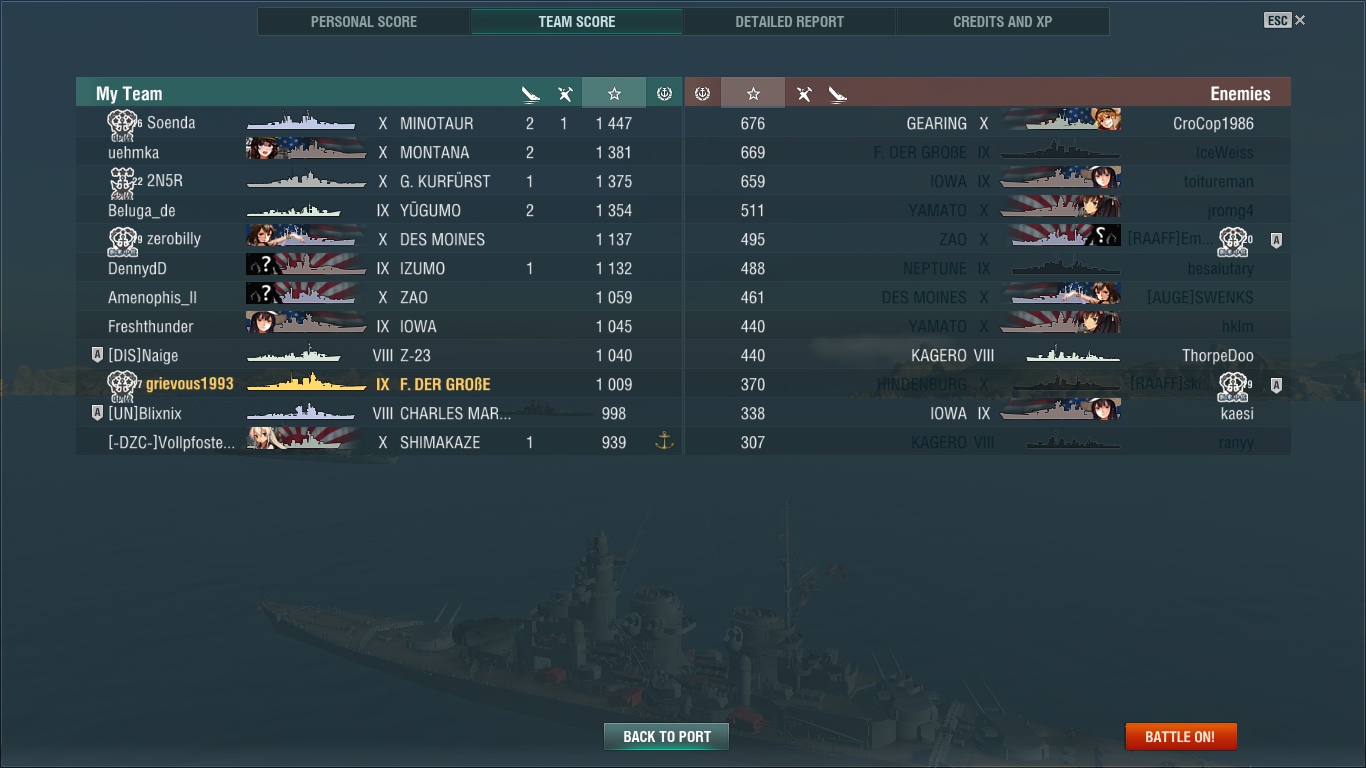Image resolution: width=1366 pixels, height=768 pixels.
Task: Sort My Team by aircraft shot down icon
Action: pyautogui.click(x=565, y=94)
